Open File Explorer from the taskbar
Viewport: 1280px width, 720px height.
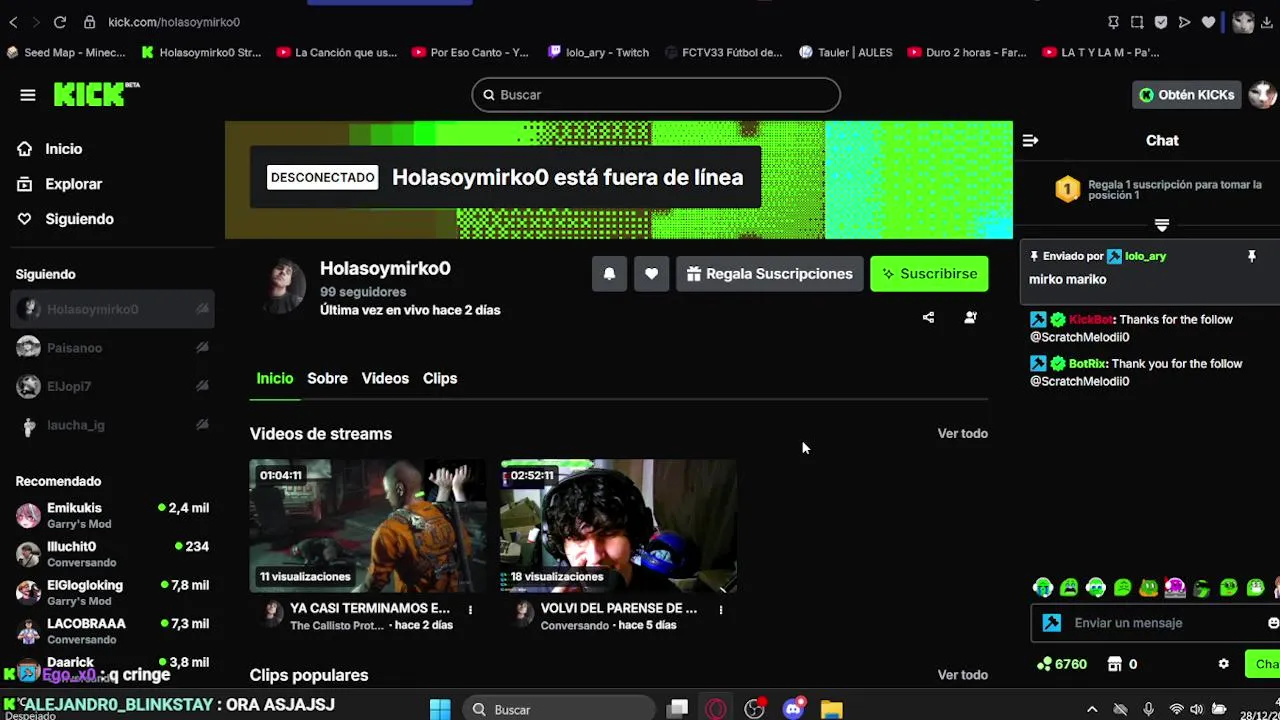(832, 710)
